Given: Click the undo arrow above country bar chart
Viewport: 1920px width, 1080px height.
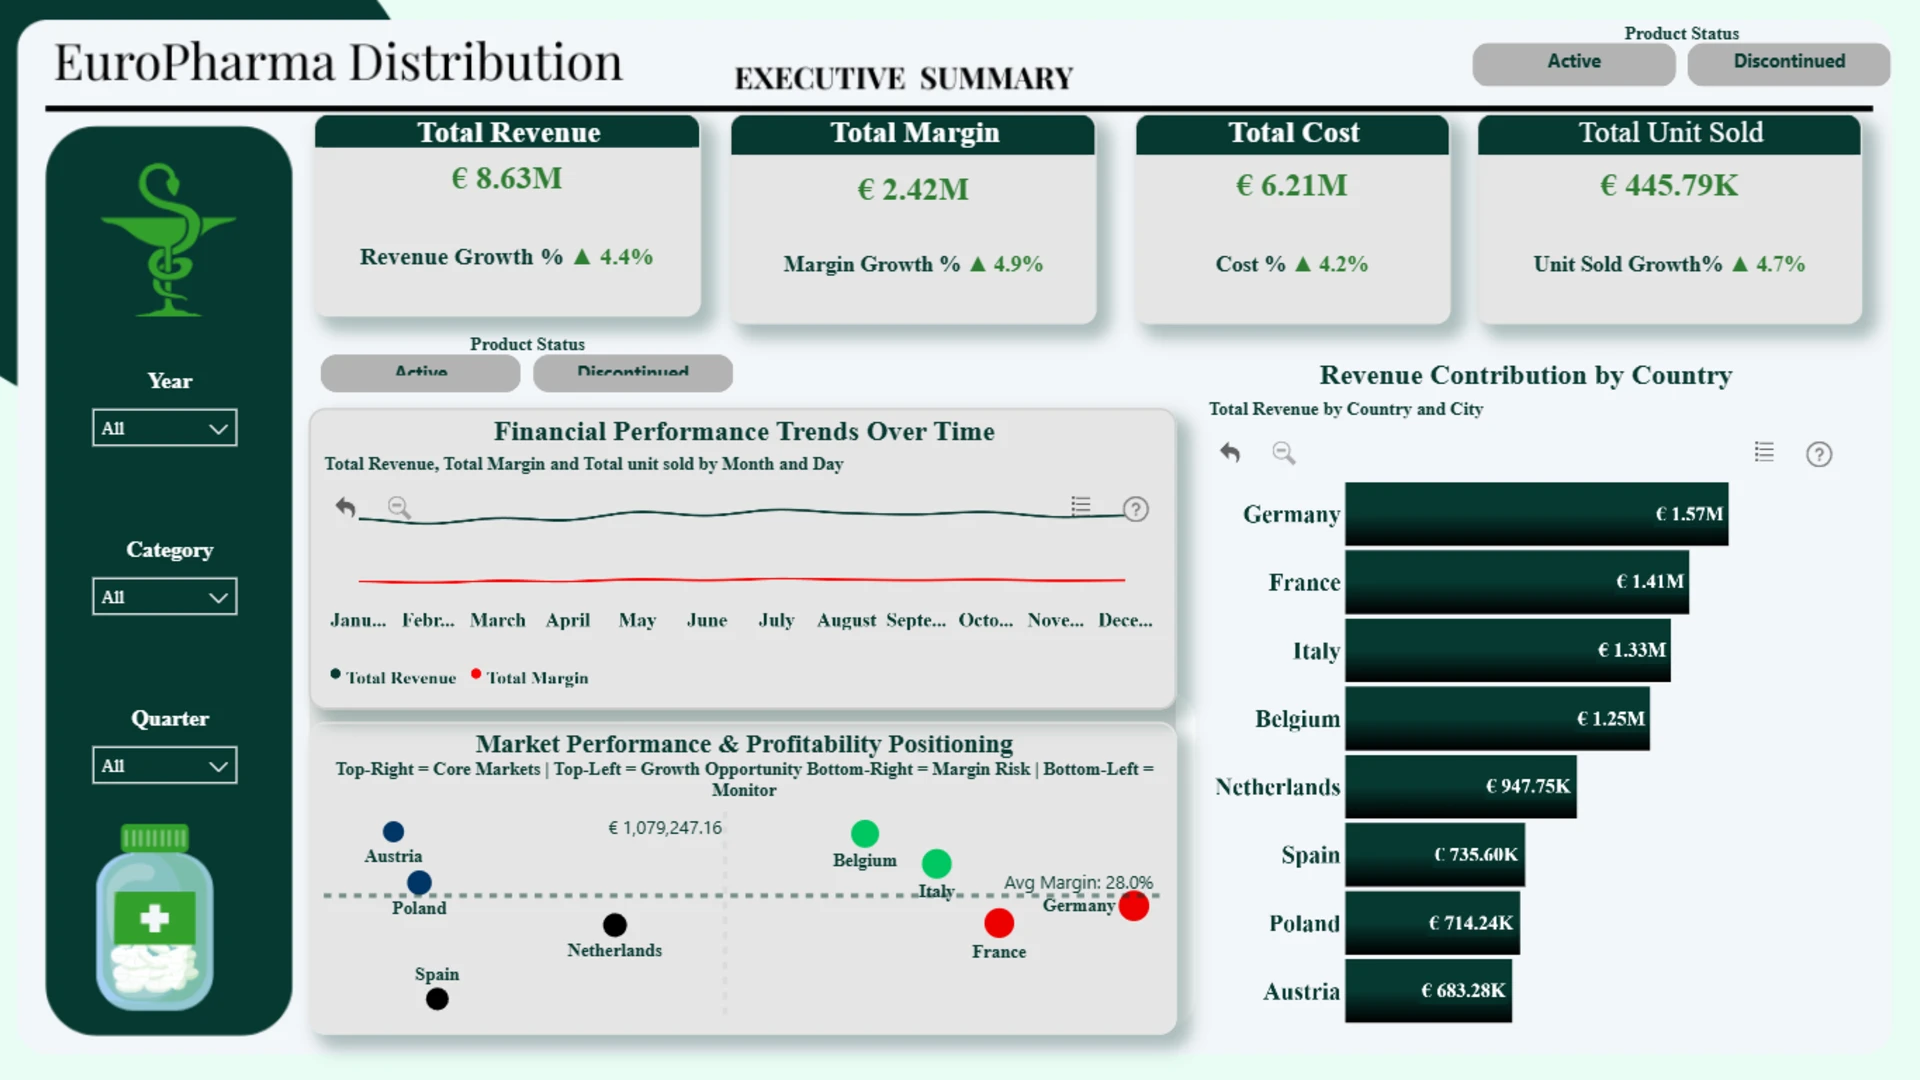Looking at the screenshot, I should tap(1230, 453).
